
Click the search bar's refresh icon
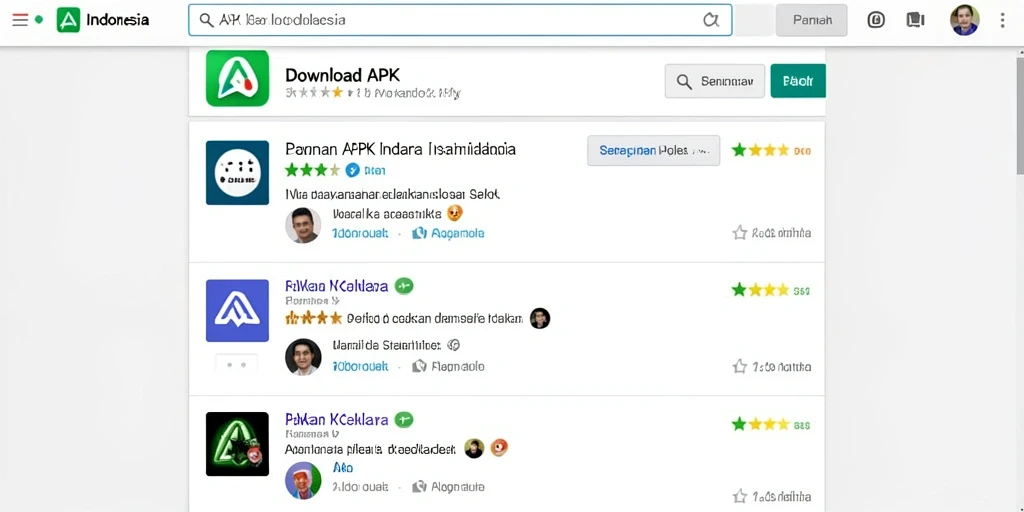(711, 20)
